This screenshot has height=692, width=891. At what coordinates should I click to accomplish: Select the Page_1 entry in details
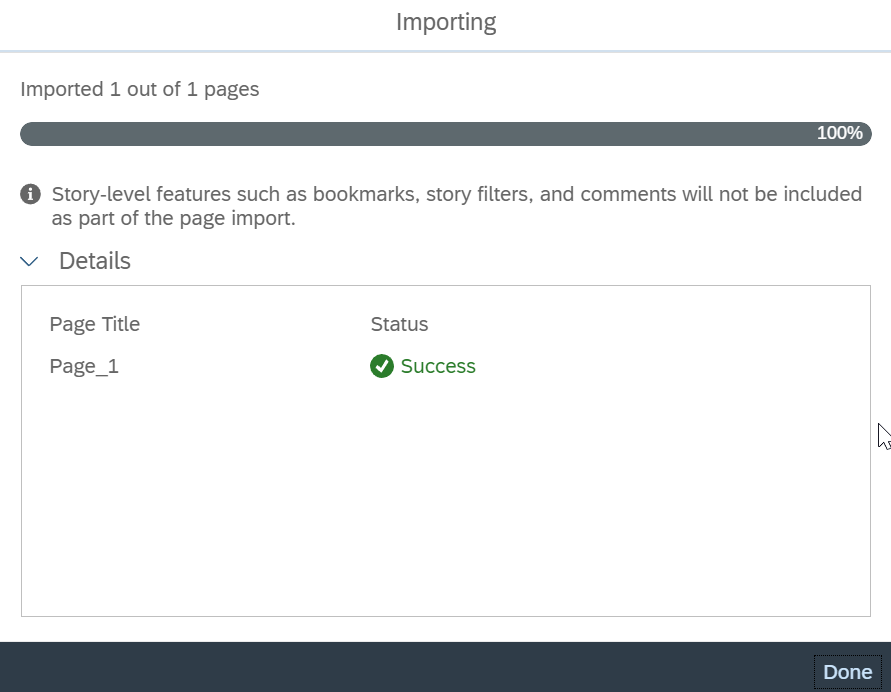tap(84, 366)
